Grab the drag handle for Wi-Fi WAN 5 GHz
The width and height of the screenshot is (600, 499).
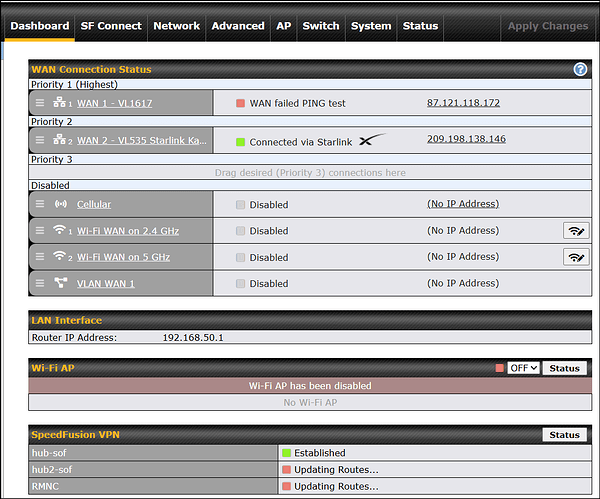pyautogui.click(x=40, y=256)
